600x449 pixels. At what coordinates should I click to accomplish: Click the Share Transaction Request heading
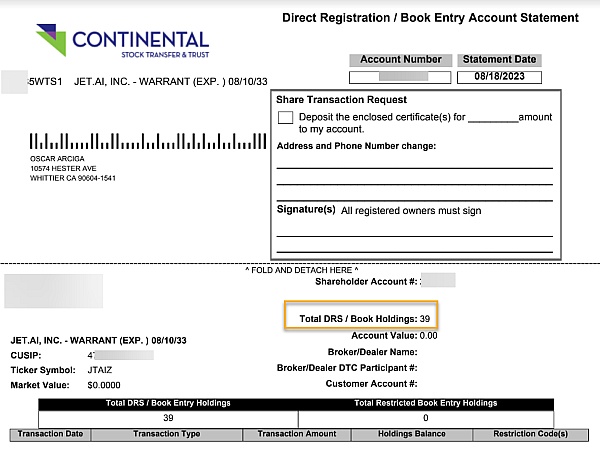click(341, 100)
